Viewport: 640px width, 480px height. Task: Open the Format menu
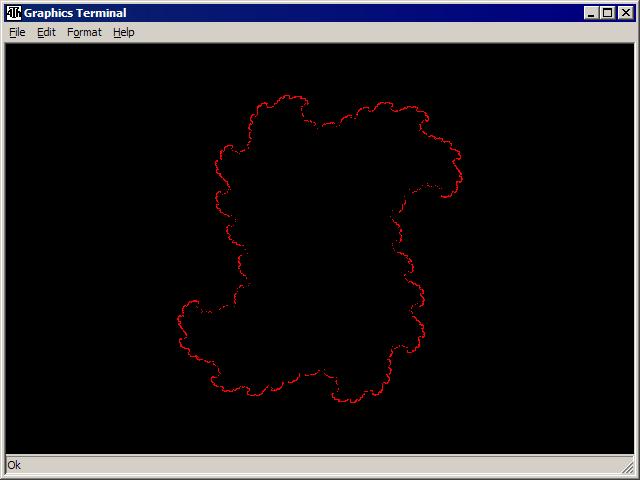pyautogui.click(x=84, y=32)
